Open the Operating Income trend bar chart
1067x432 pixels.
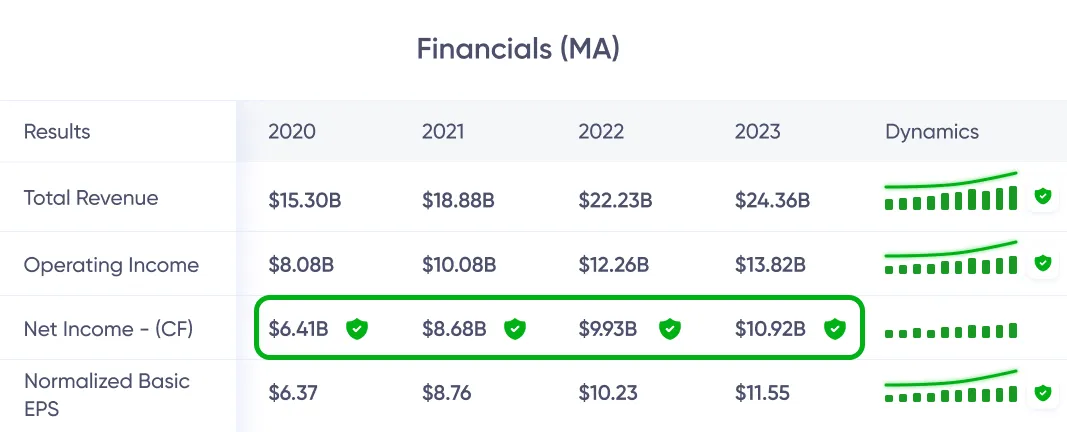pos(950,260)
